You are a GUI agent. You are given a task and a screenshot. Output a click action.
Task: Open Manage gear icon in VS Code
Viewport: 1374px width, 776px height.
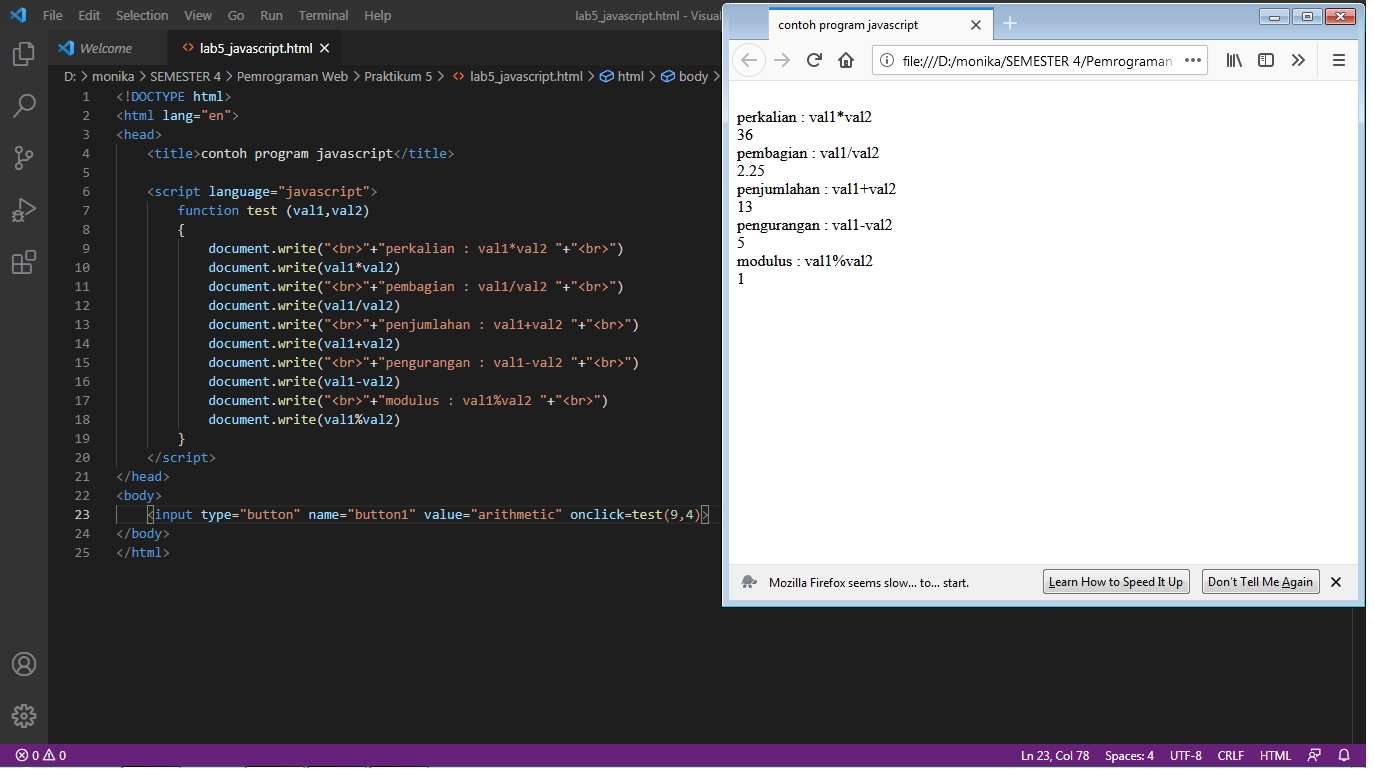24,716
